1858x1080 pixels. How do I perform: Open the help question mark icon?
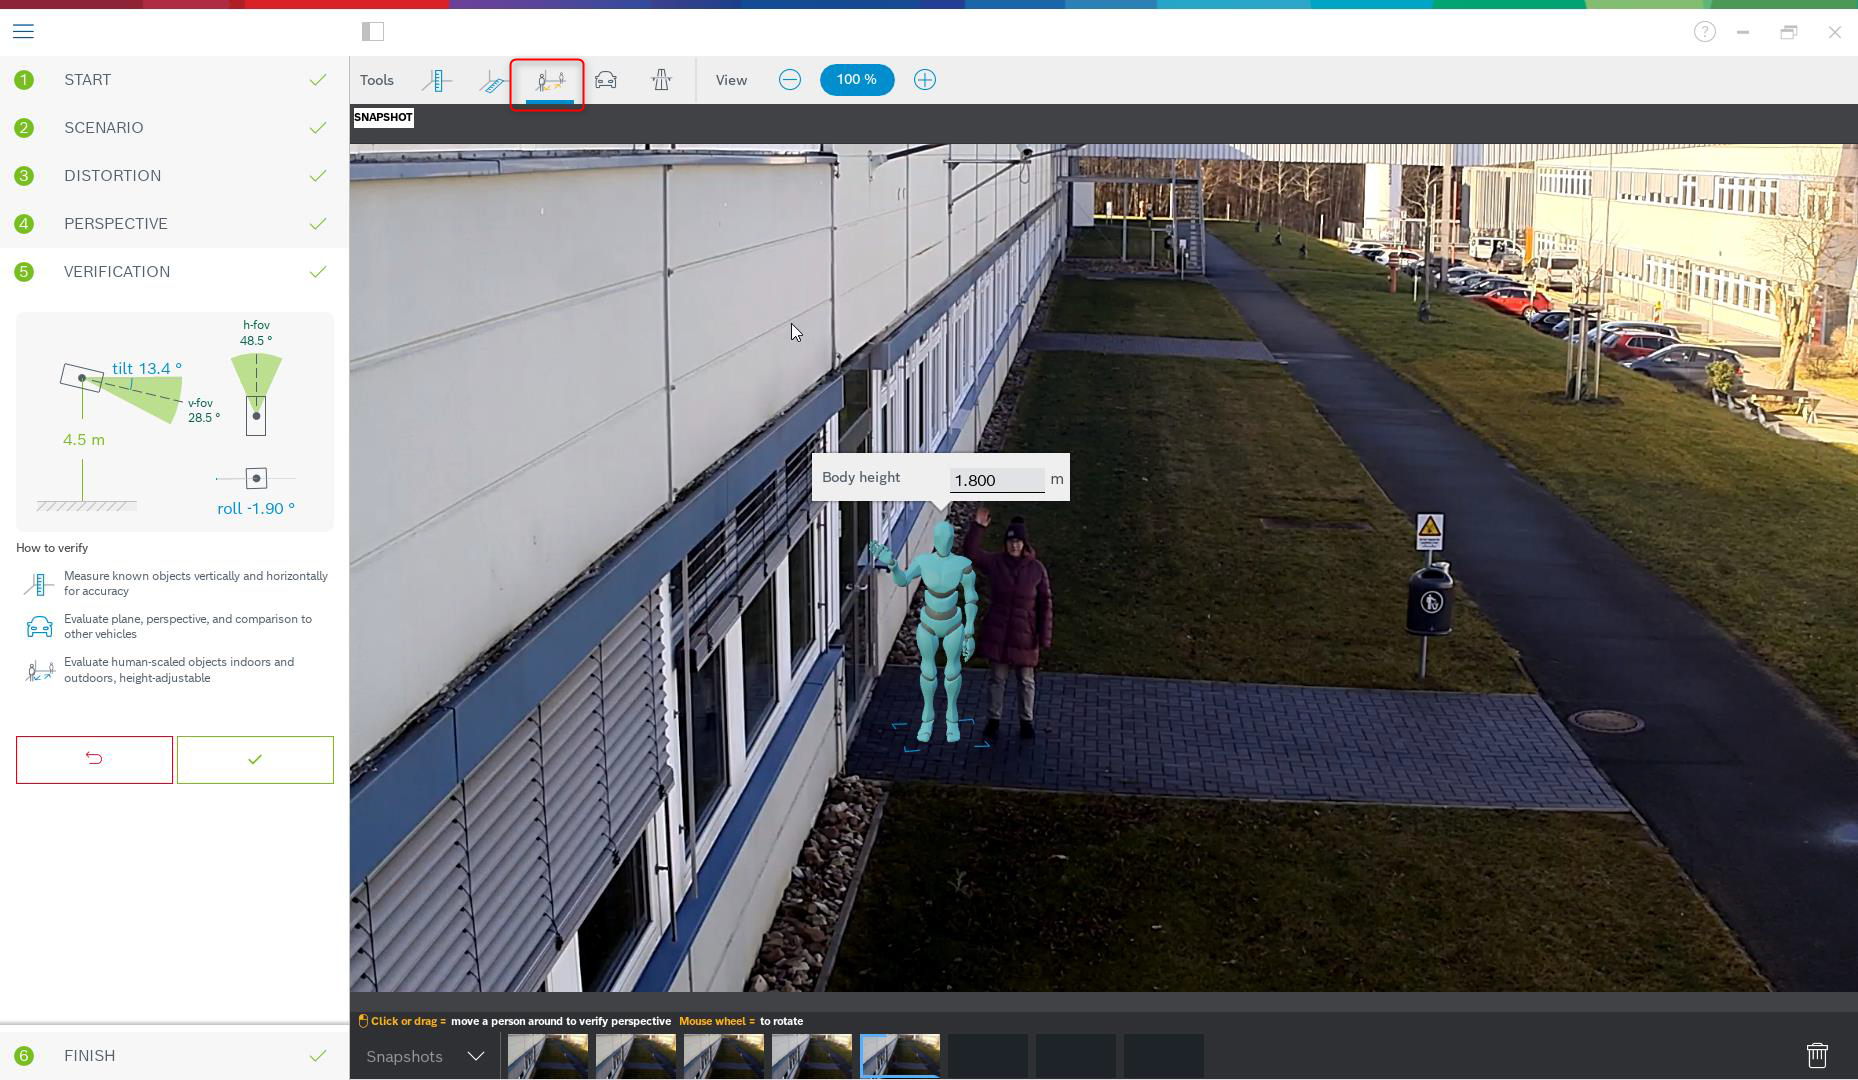[x=1705, y=32]
